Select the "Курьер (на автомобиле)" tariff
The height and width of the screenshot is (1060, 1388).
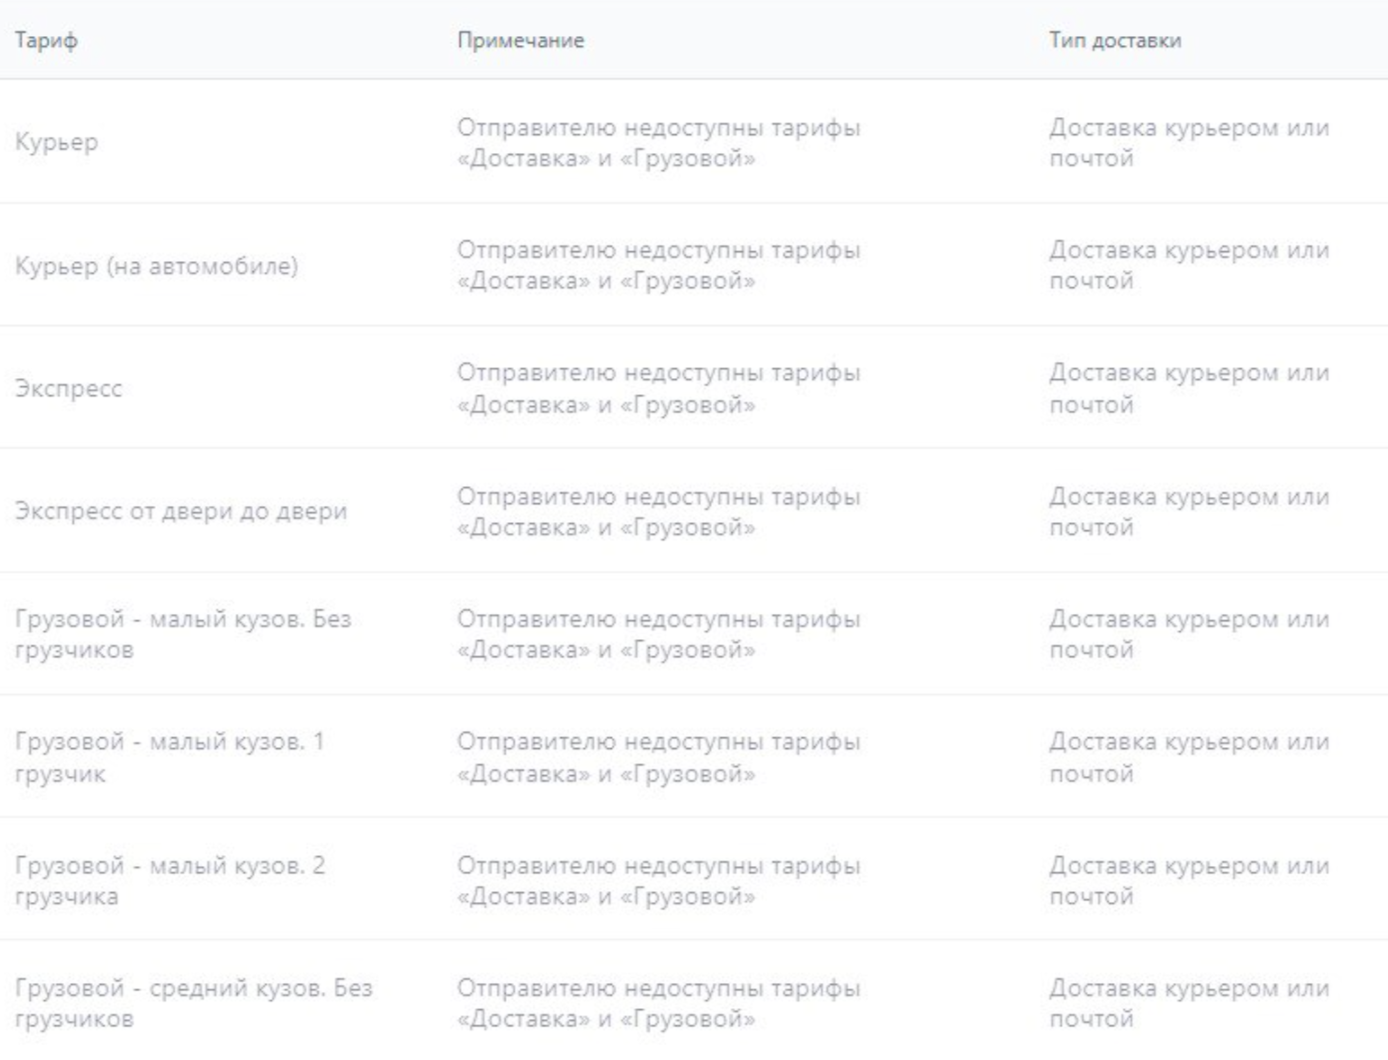point(156,266)
